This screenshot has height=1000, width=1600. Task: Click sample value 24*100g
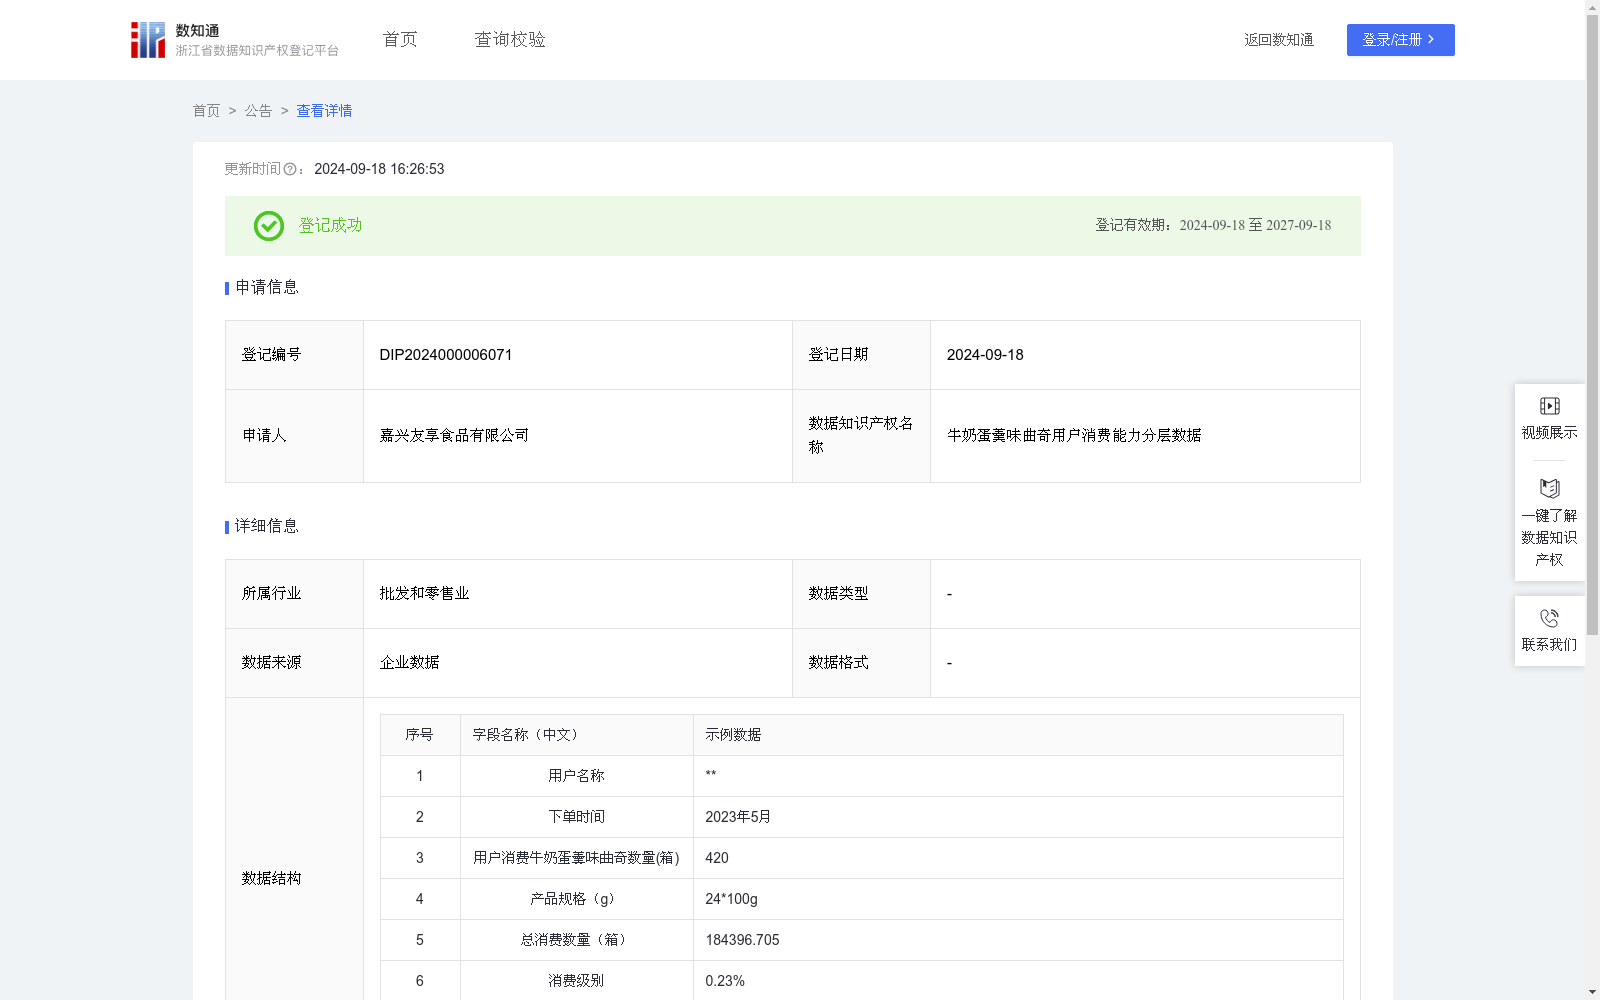point(731,899)
